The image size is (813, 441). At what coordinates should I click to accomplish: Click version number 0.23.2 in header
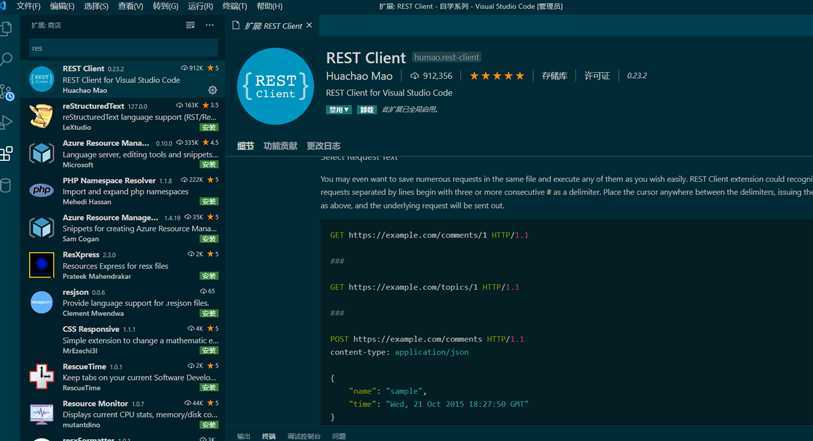(637, 76)
